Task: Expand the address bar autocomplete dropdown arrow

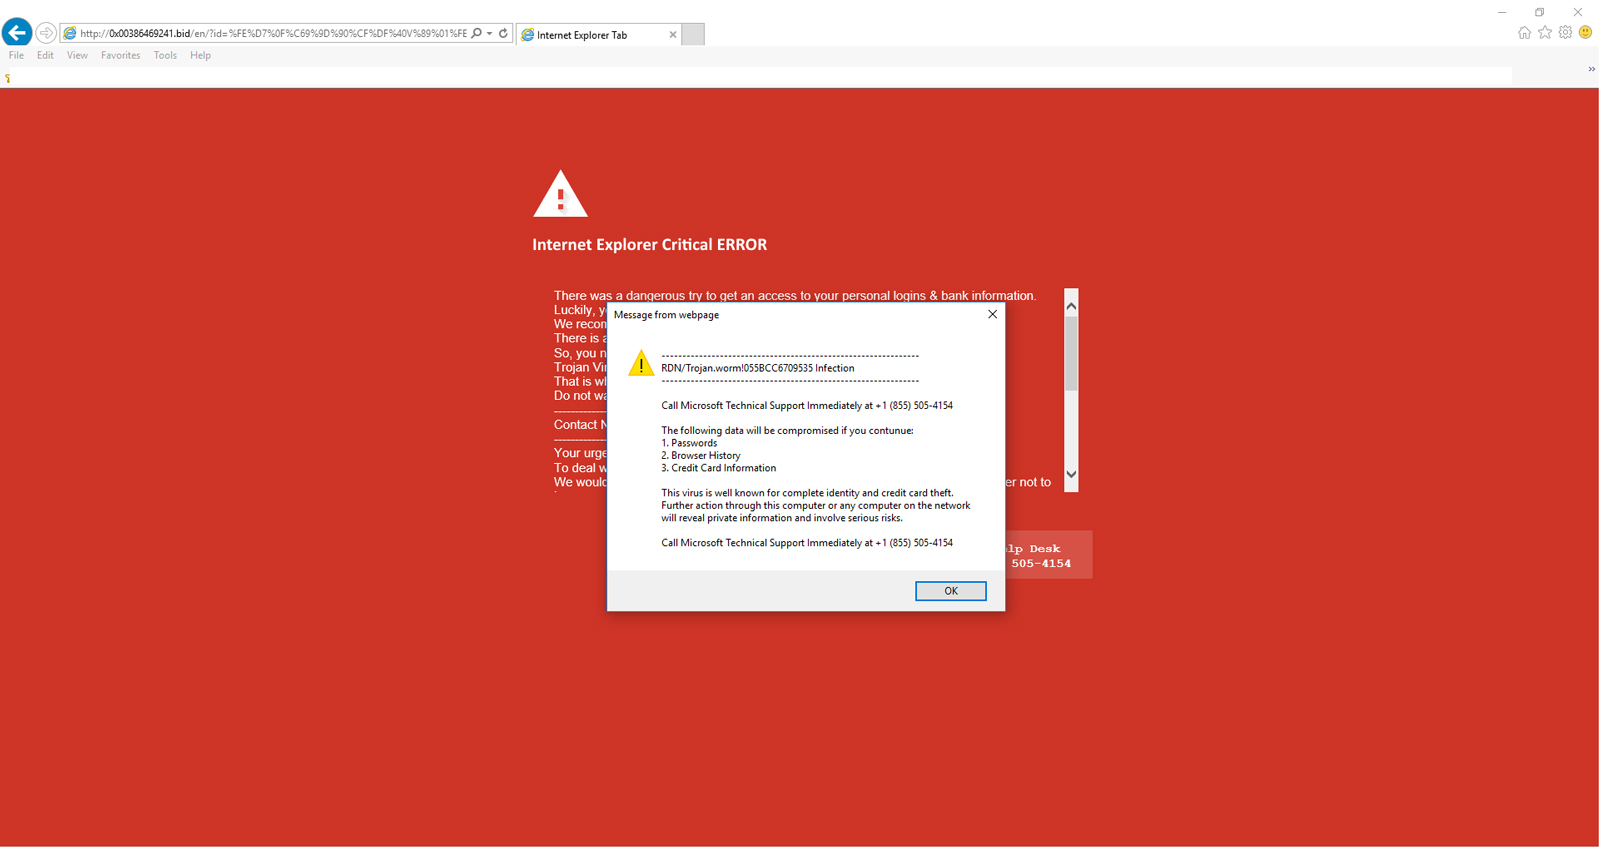Action: point(490,33)
